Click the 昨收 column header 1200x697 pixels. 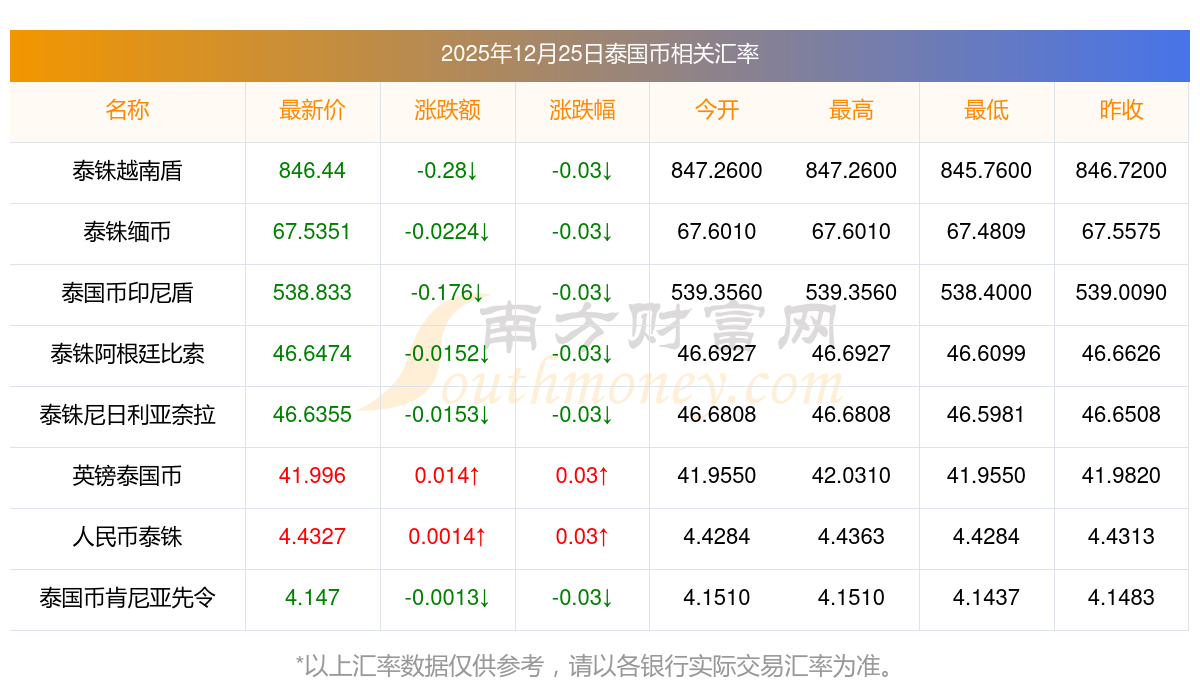(1121, 110)
